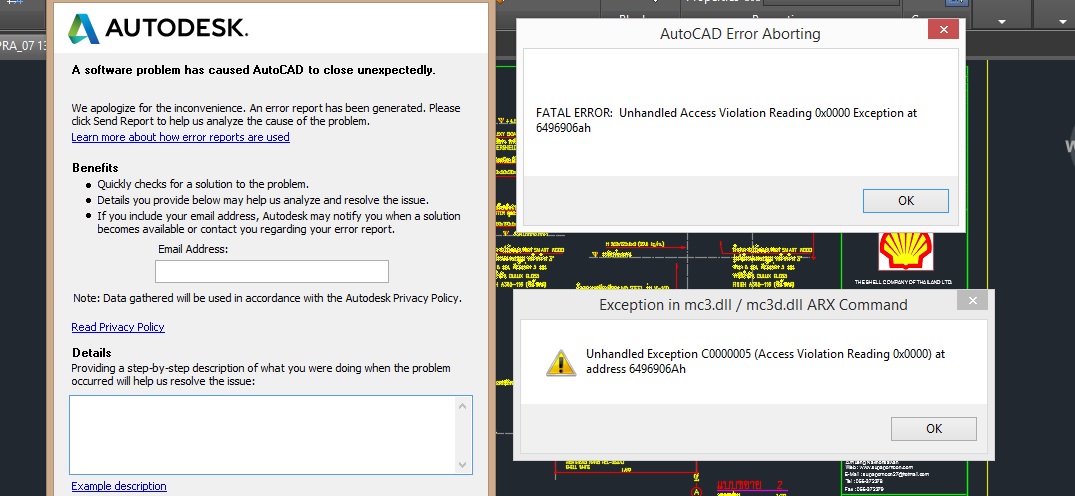Click 'A software problem has caused AutoCAD' heading
The image size is (1075, 496).
253,70
